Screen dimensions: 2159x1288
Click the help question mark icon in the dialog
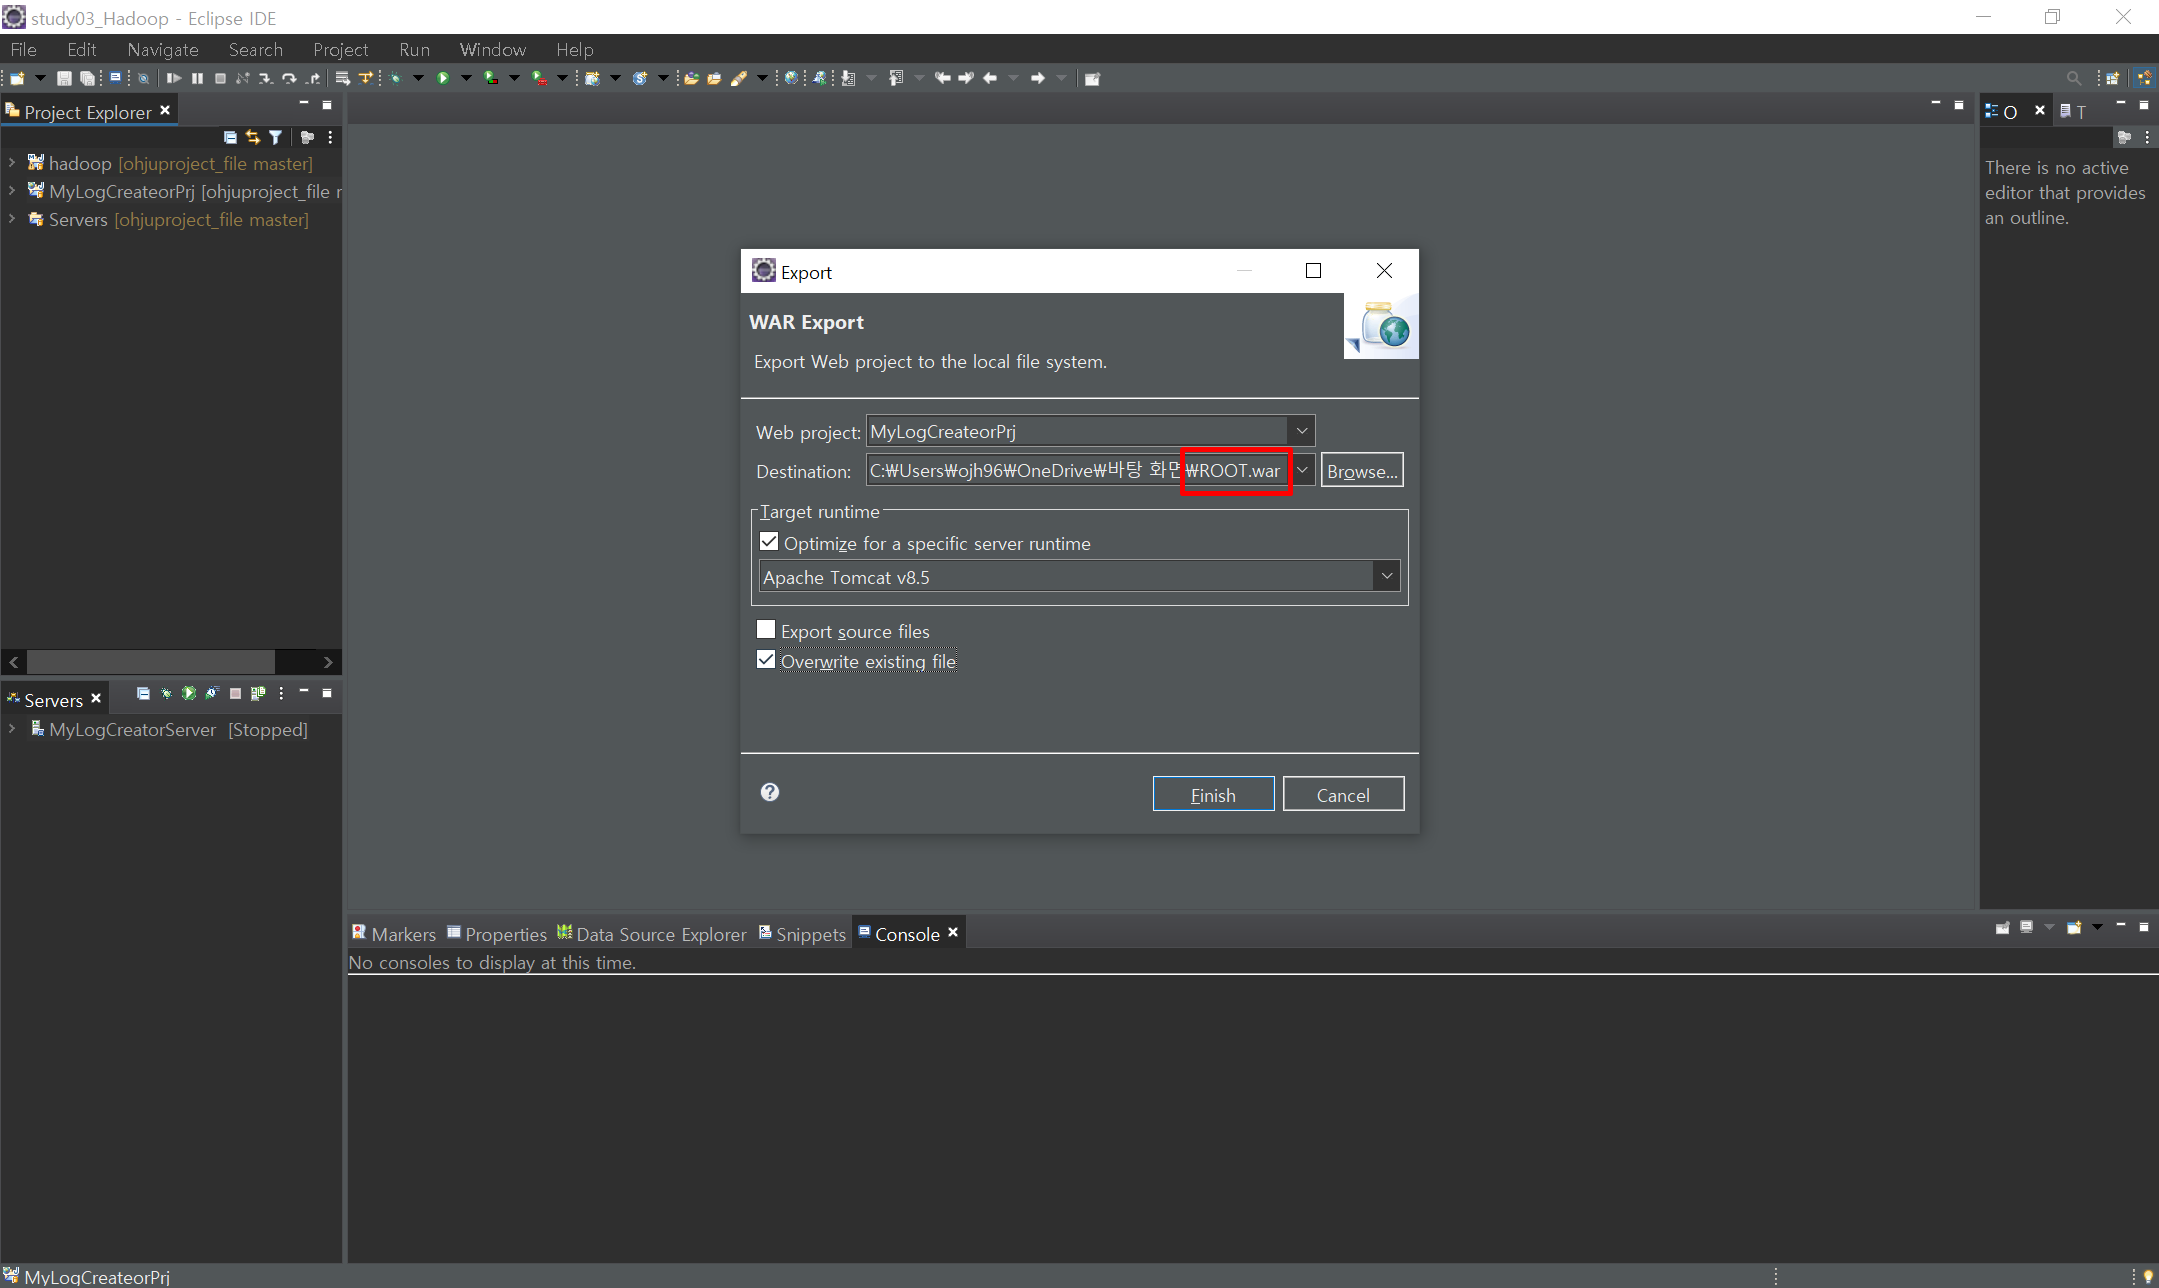tap(769, 792)
